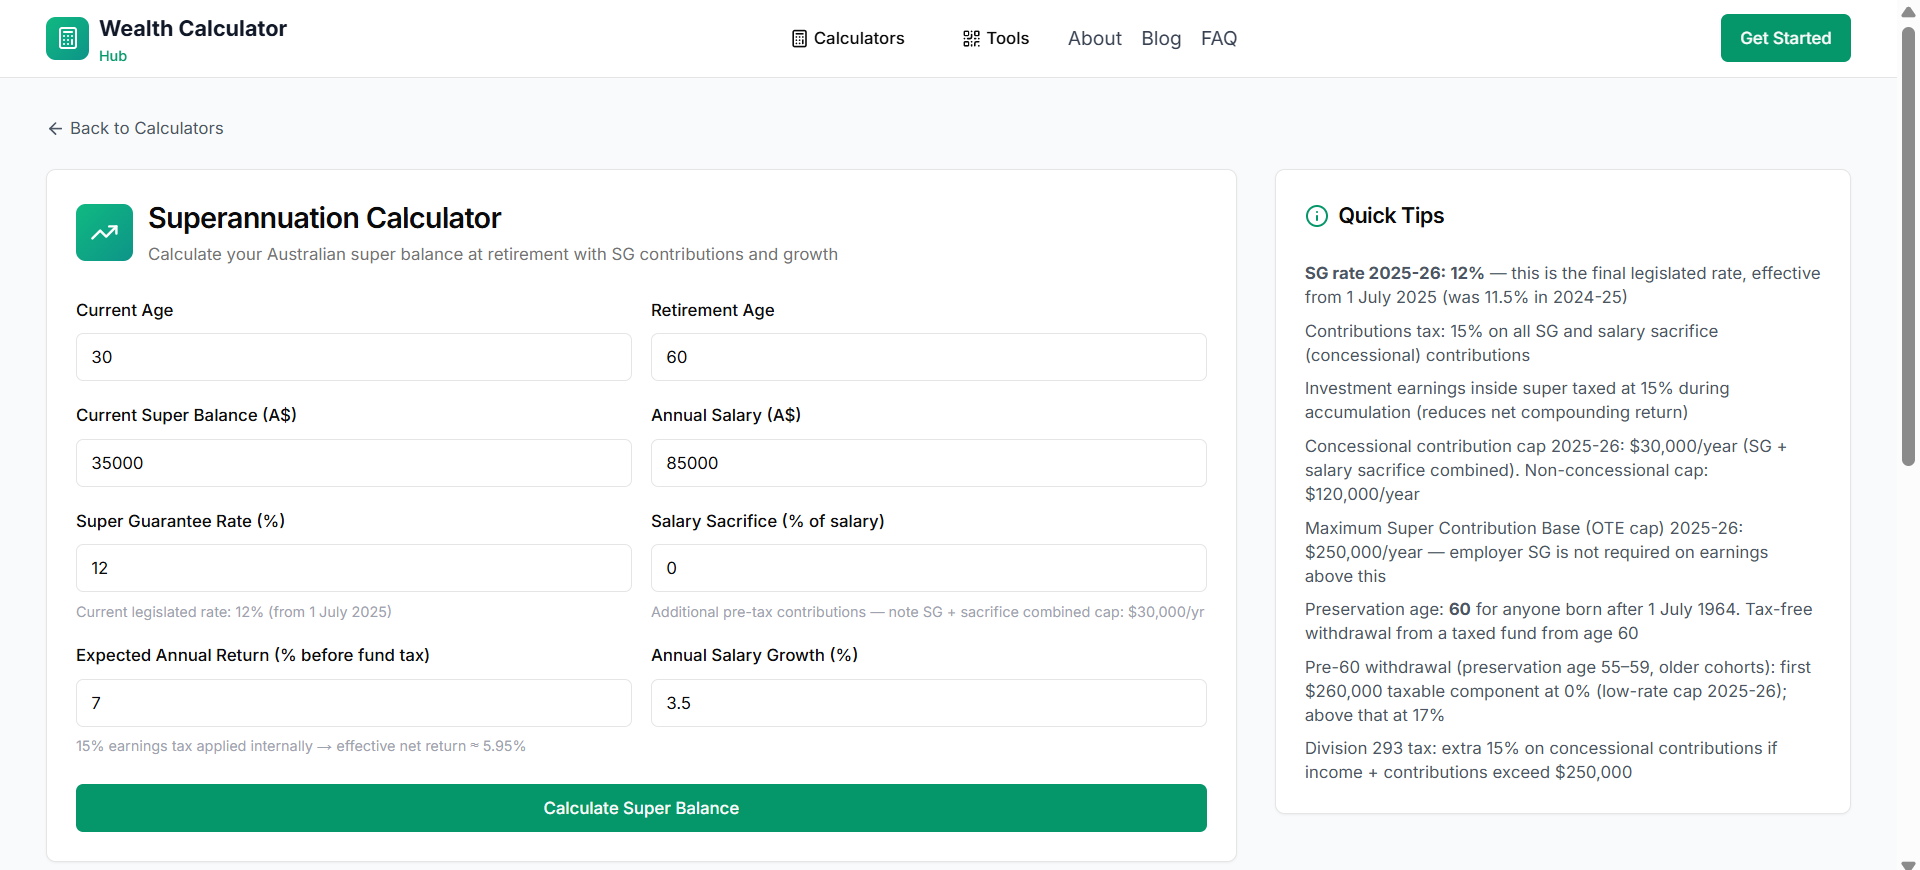1920x870 pixels.
Task: Focus the Retirement Age field
Action: pos(929,357)
